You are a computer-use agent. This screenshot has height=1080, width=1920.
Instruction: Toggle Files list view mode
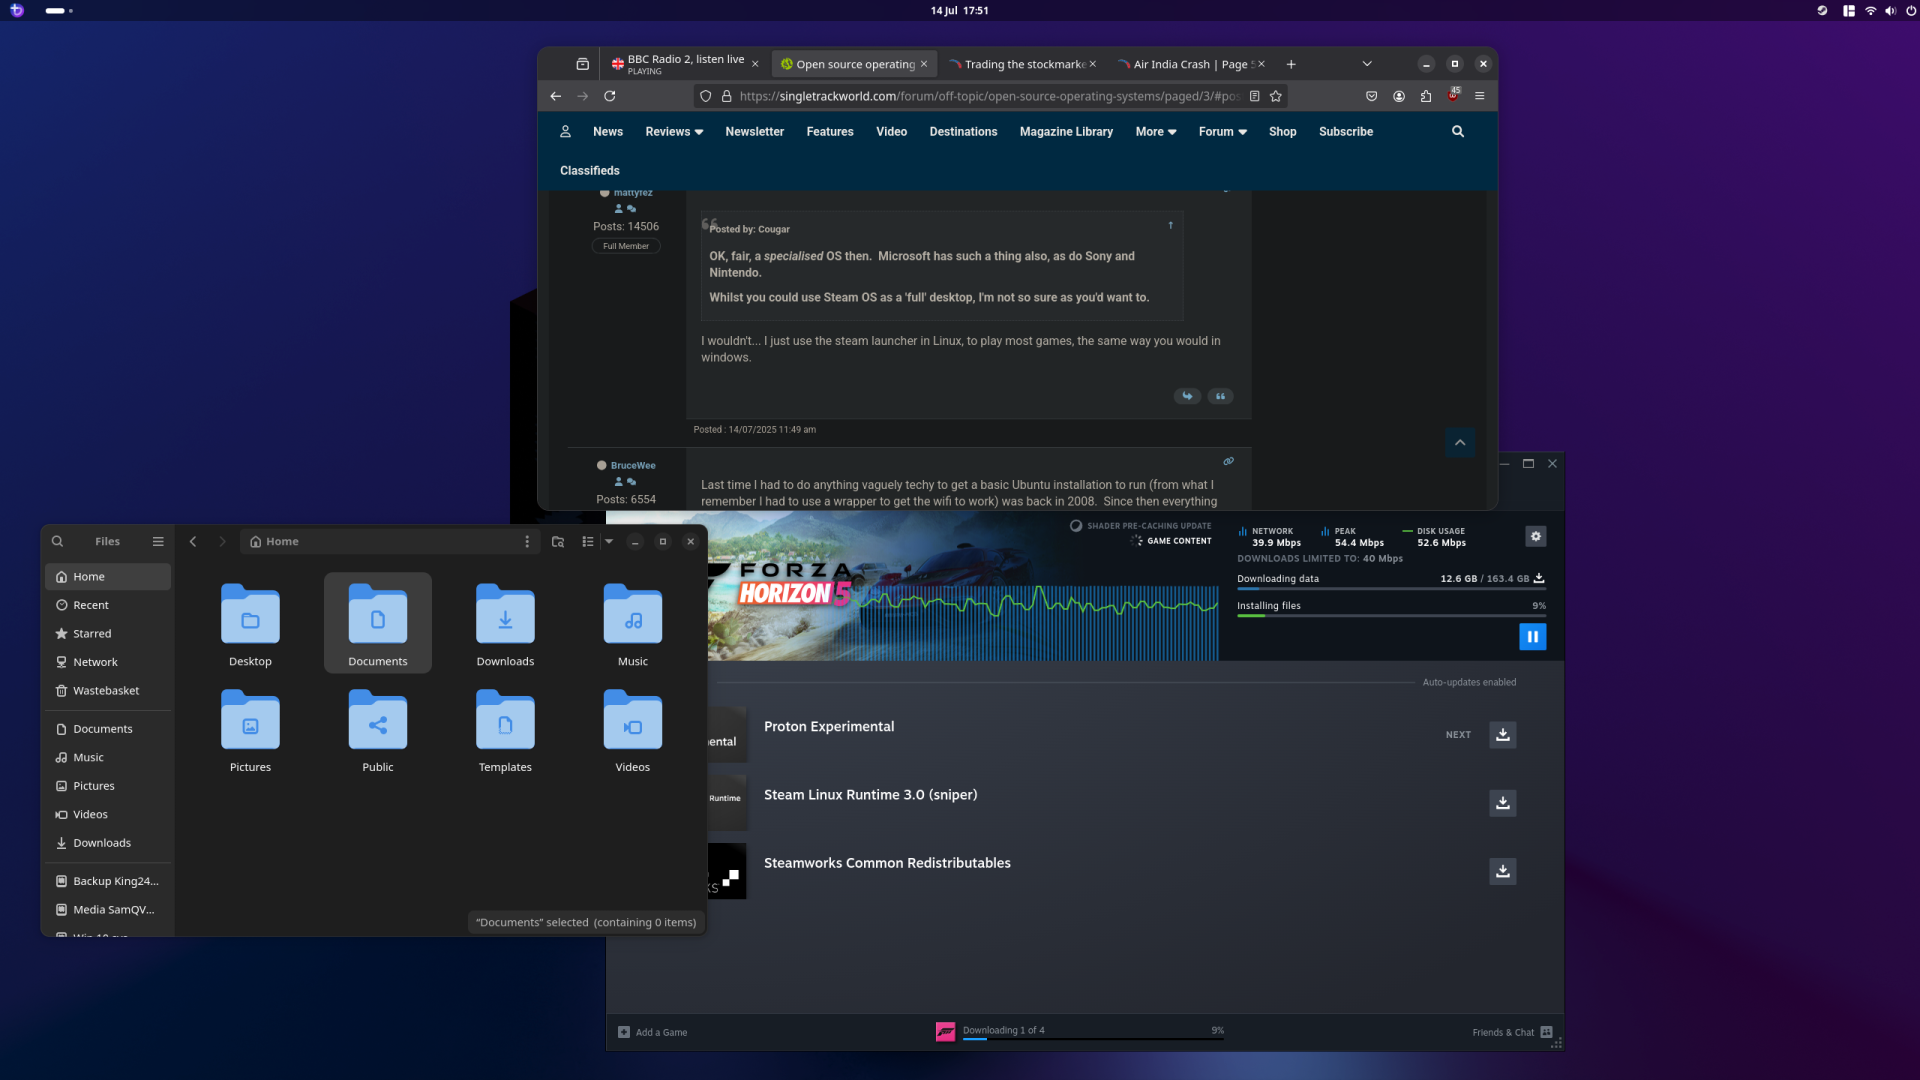tap(588, 542)
